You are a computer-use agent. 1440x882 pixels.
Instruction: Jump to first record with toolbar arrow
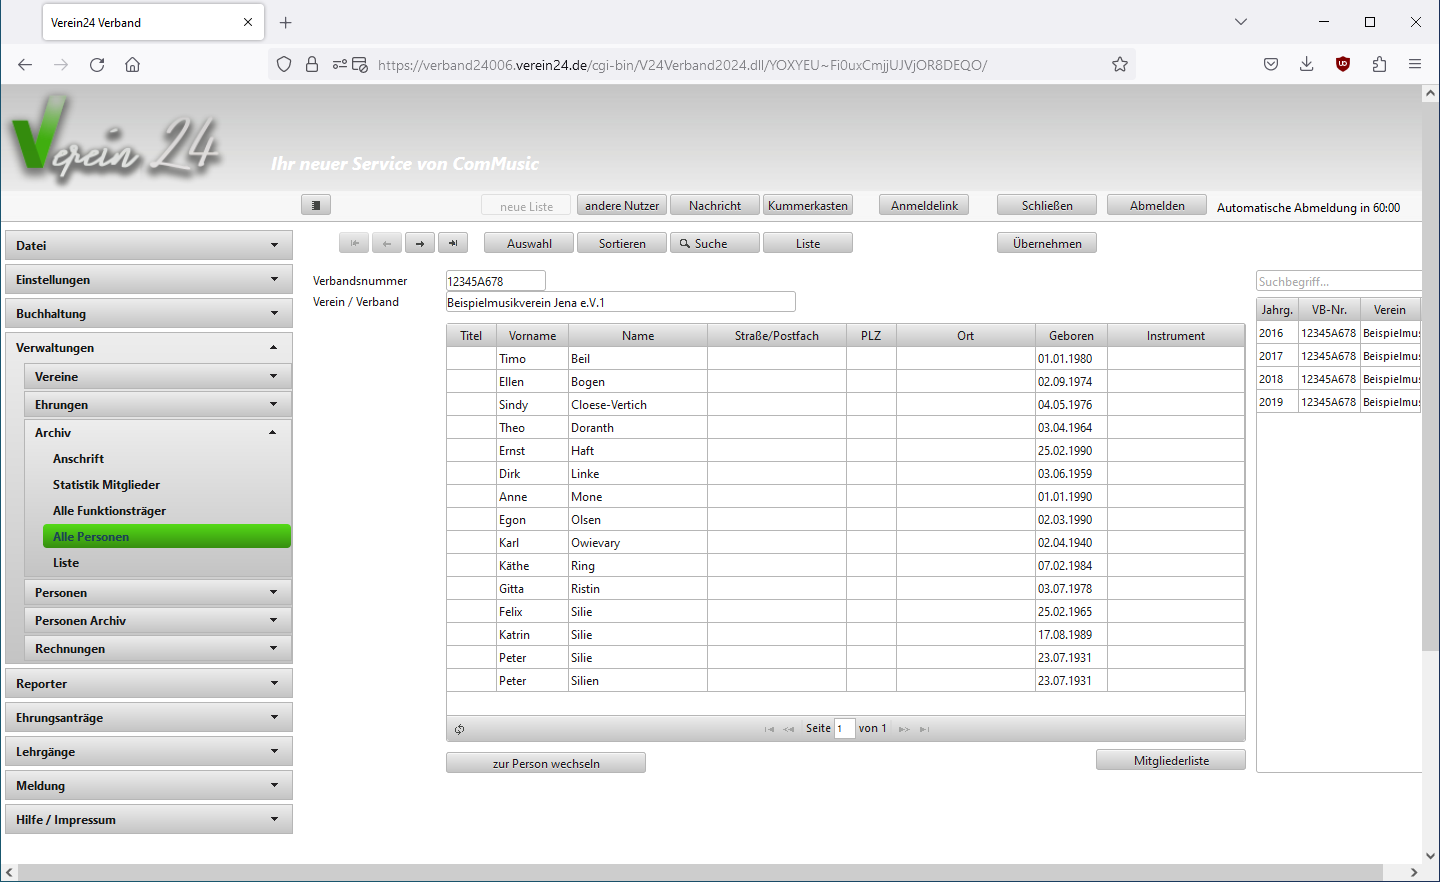click(x=354, y=243)
